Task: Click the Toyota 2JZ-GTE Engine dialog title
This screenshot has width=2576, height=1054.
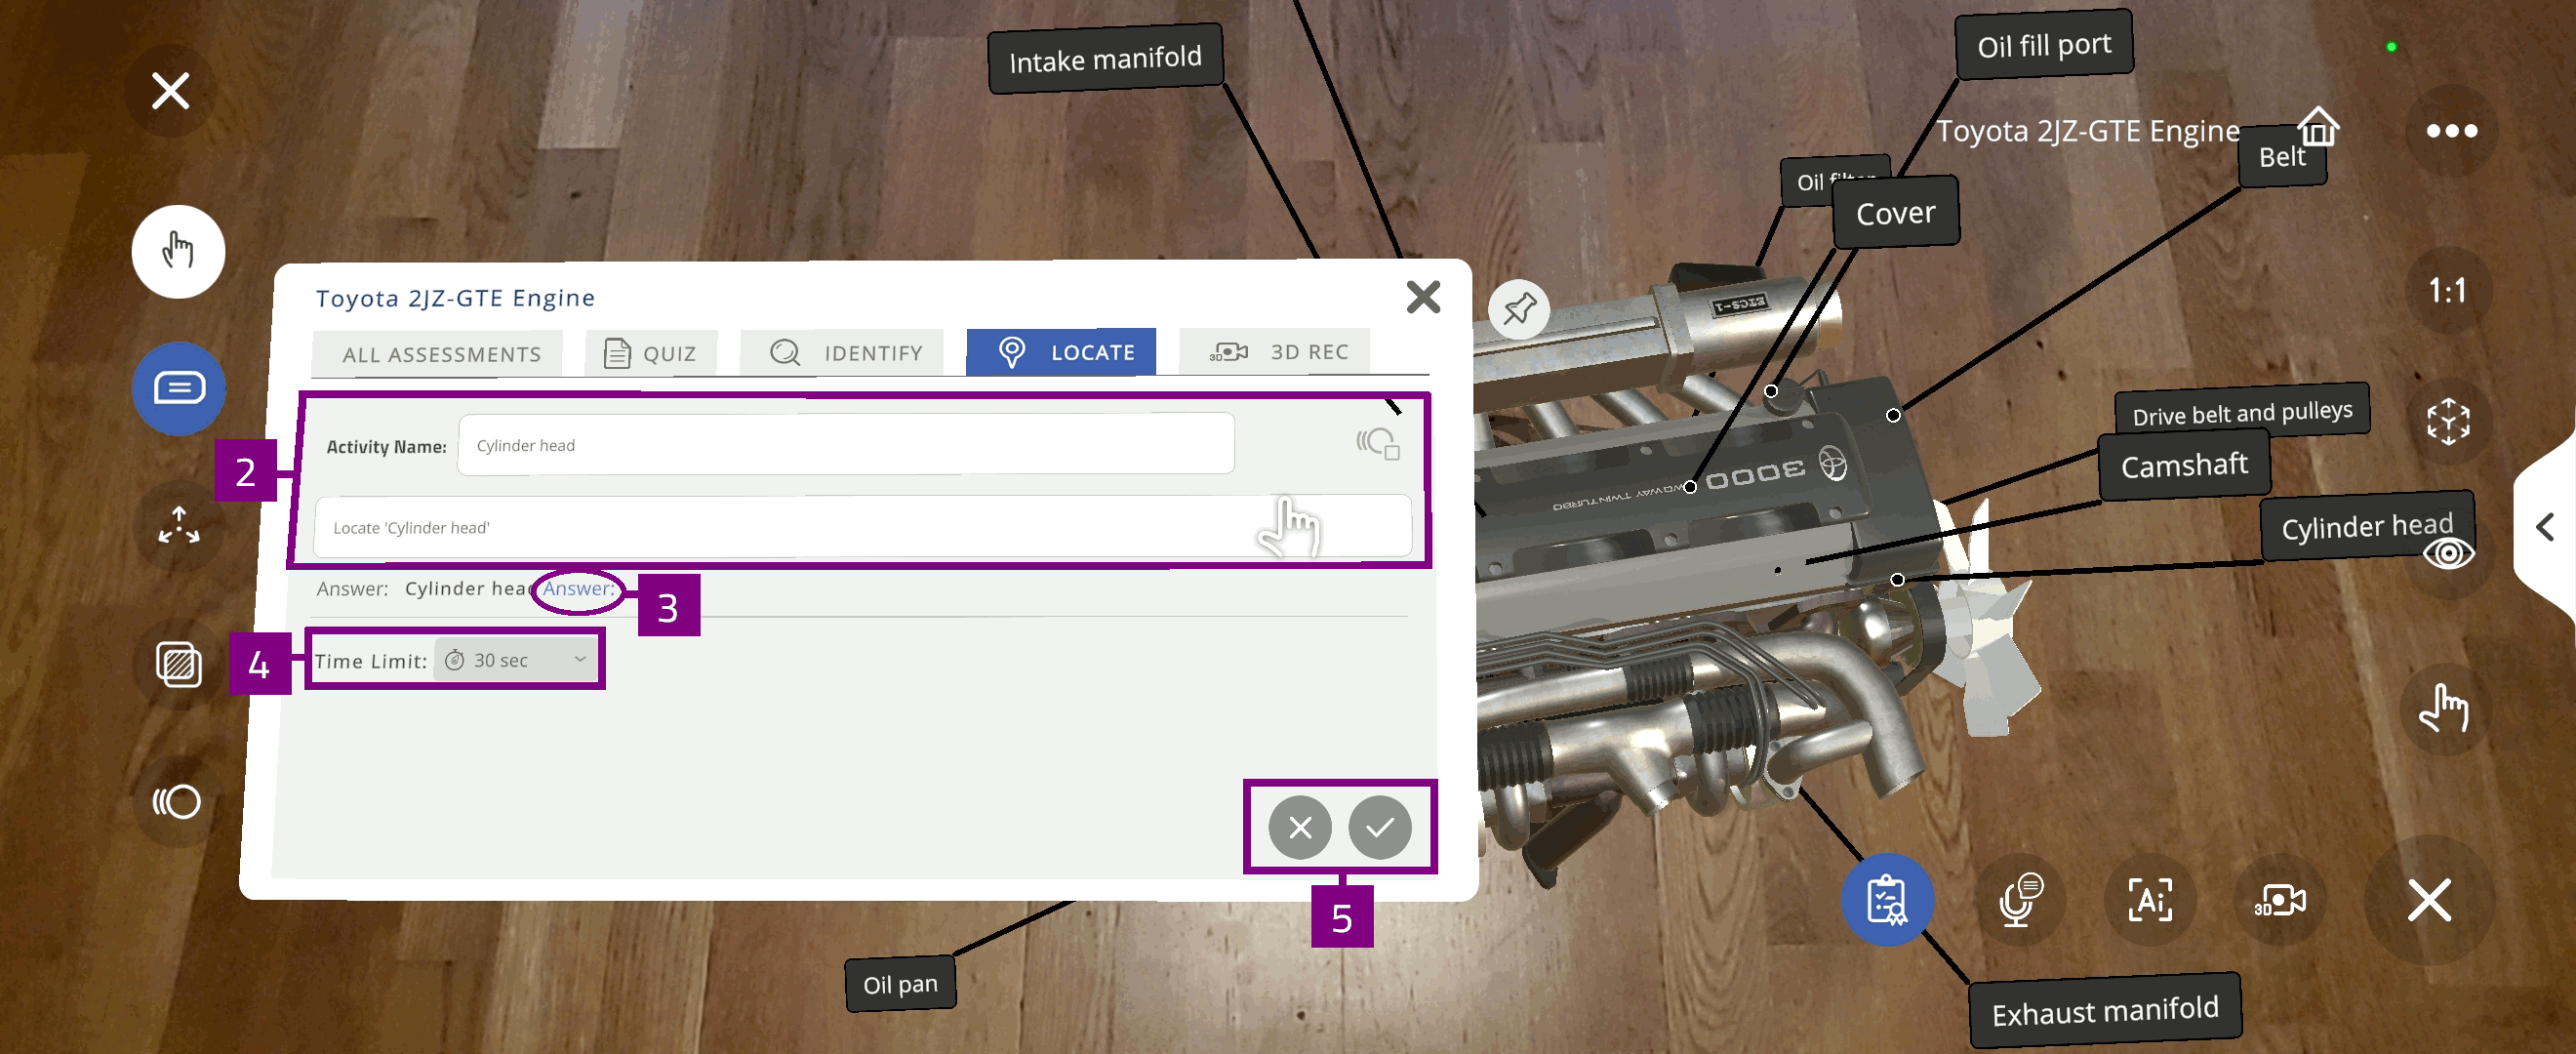Action: coord(455,298)
